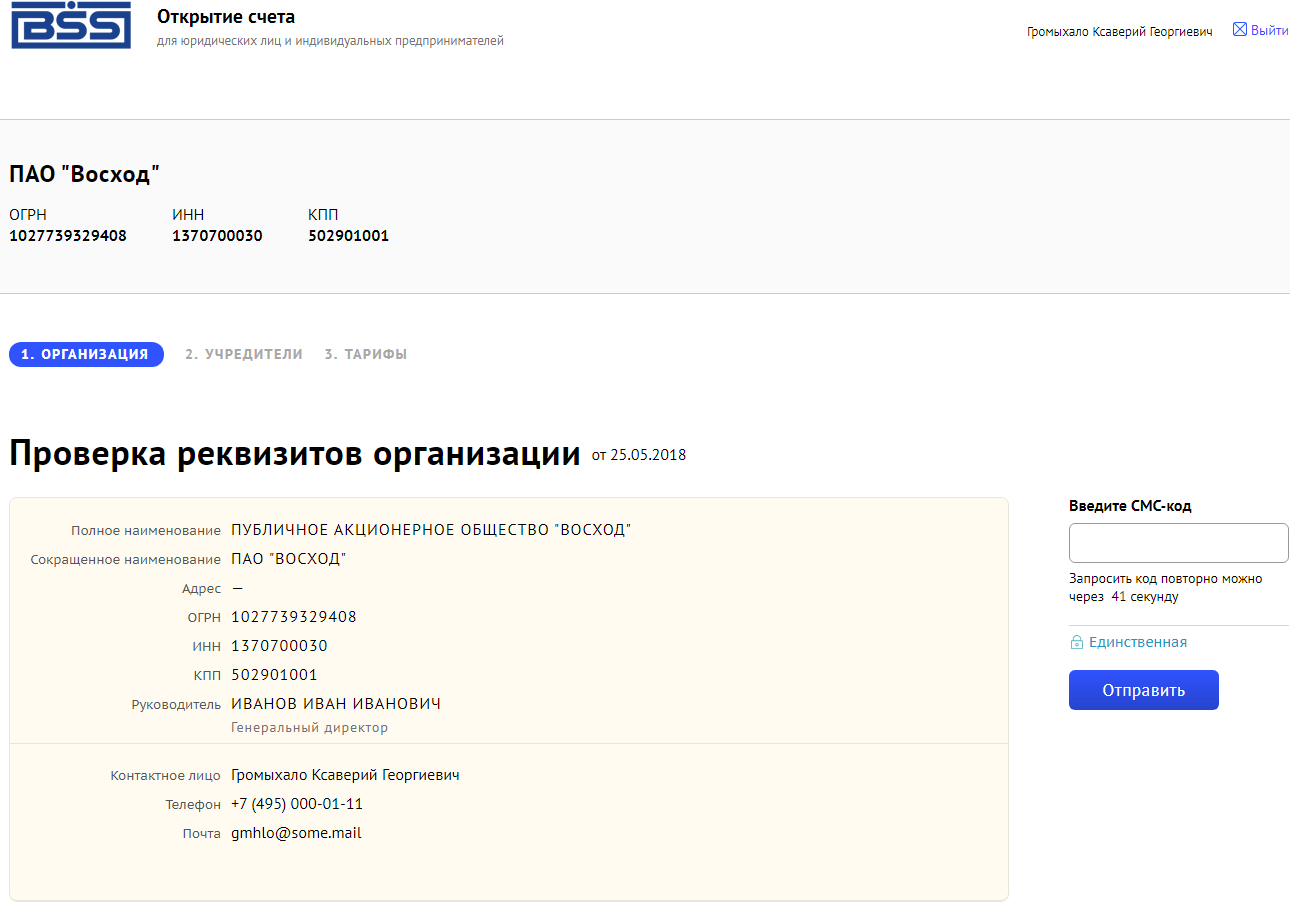Click email gmhlo@some.mail
This screenshot has width=1290, height=902.
coord(296,833)
